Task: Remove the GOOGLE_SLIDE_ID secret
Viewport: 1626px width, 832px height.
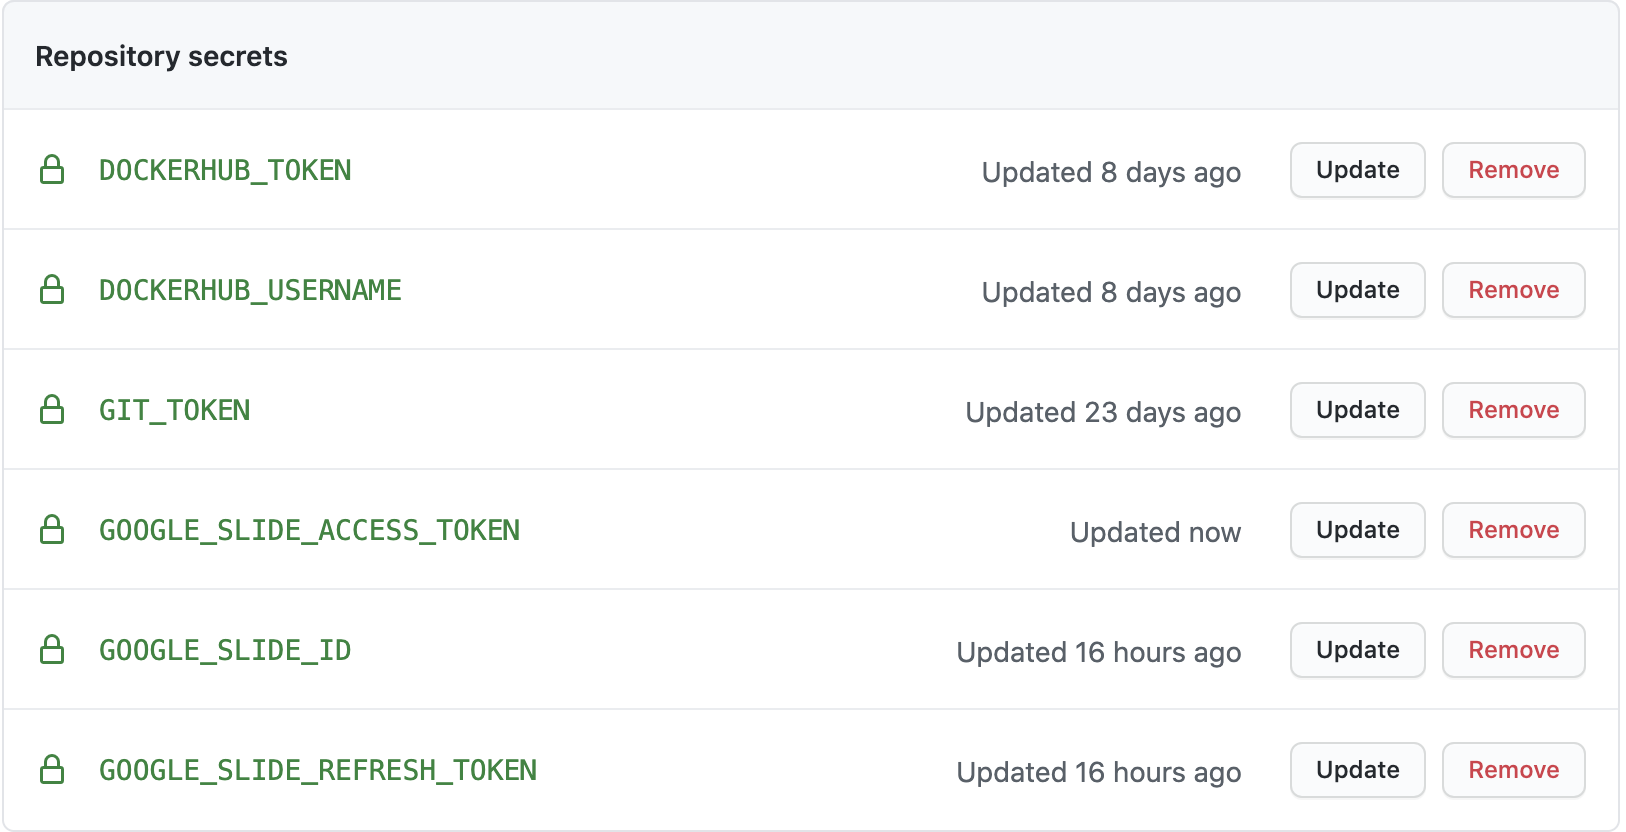Action: coord(1513,650)
